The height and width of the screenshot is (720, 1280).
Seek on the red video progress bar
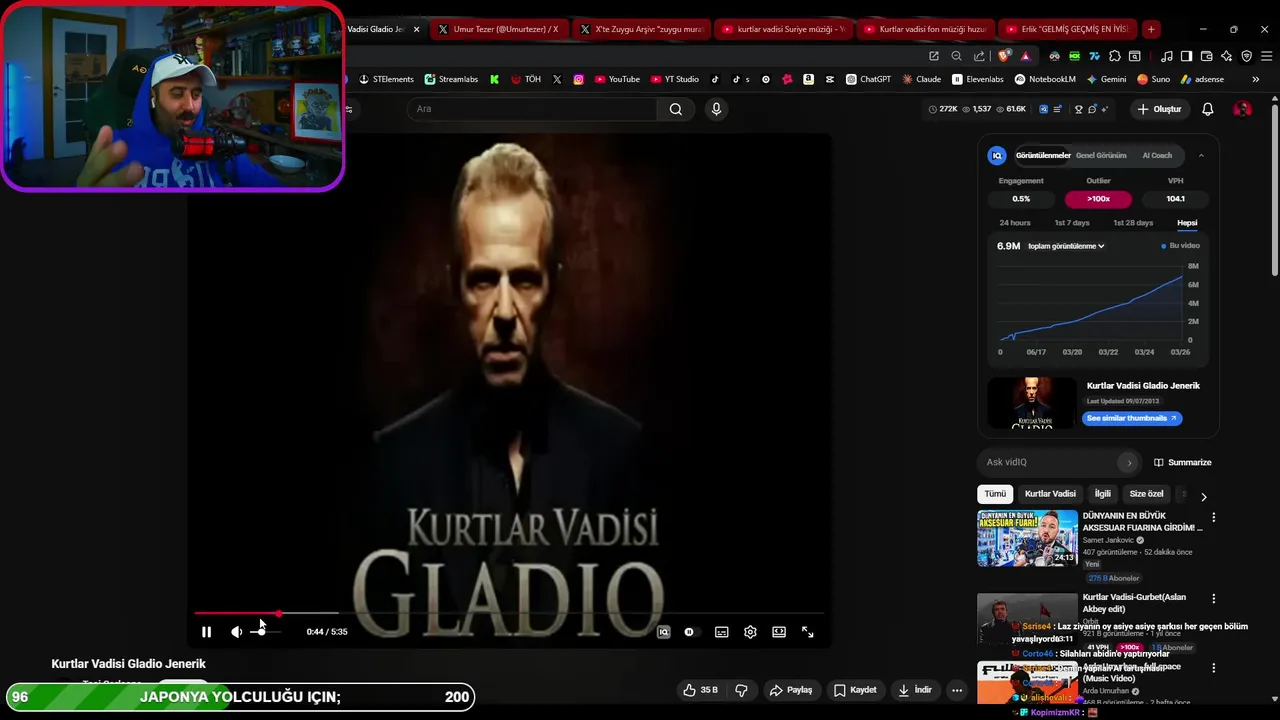coord(508,613)
